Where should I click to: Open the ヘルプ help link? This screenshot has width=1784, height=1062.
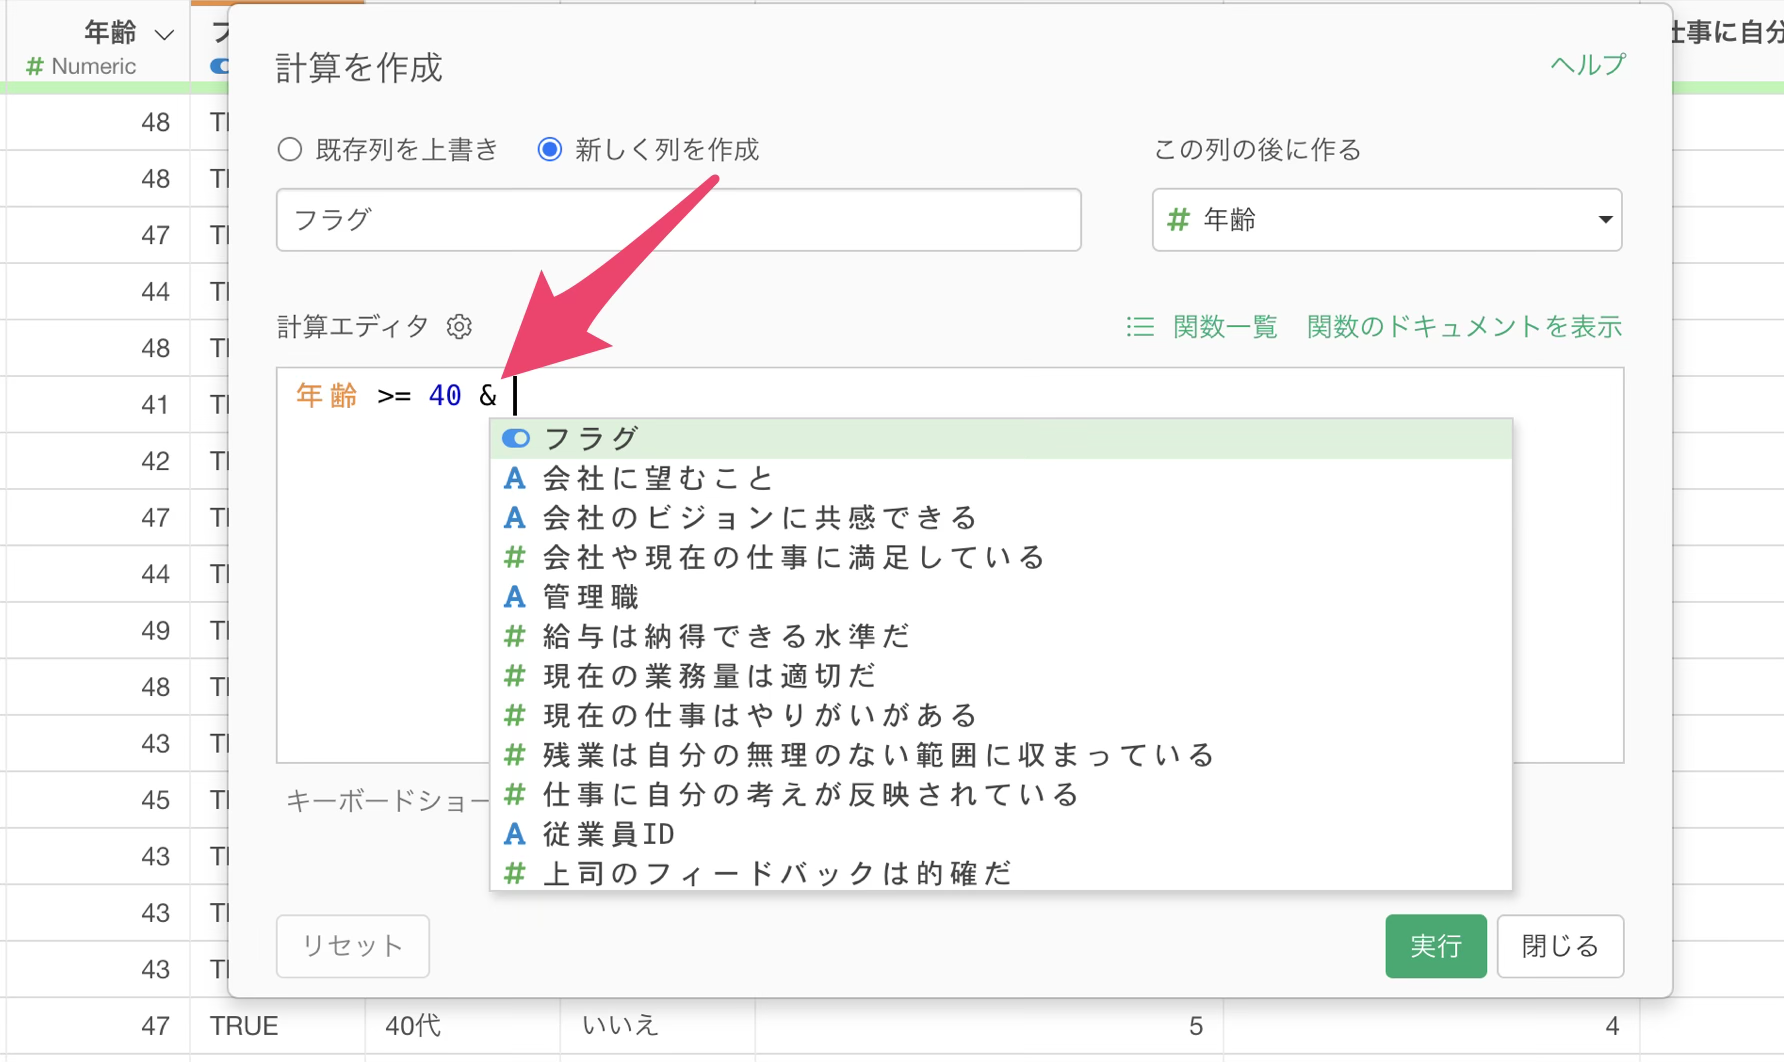[x=1587, y=65]
